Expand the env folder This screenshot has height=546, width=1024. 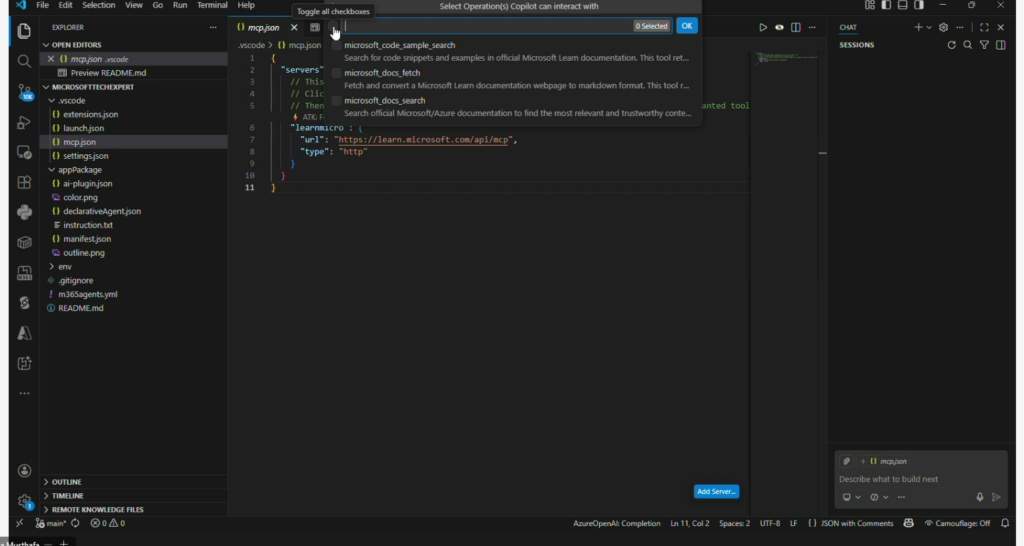tap(64, 267)
